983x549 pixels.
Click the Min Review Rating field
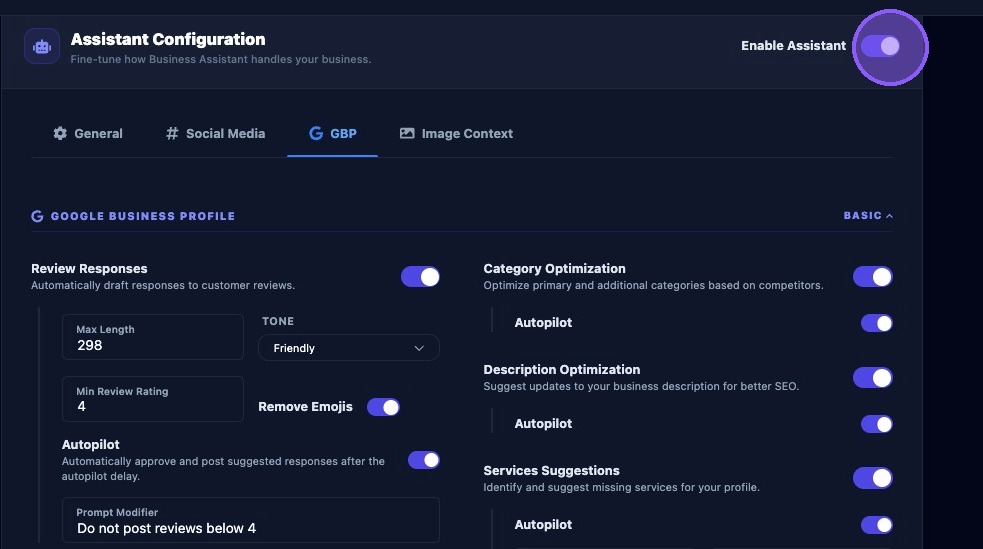153,399
